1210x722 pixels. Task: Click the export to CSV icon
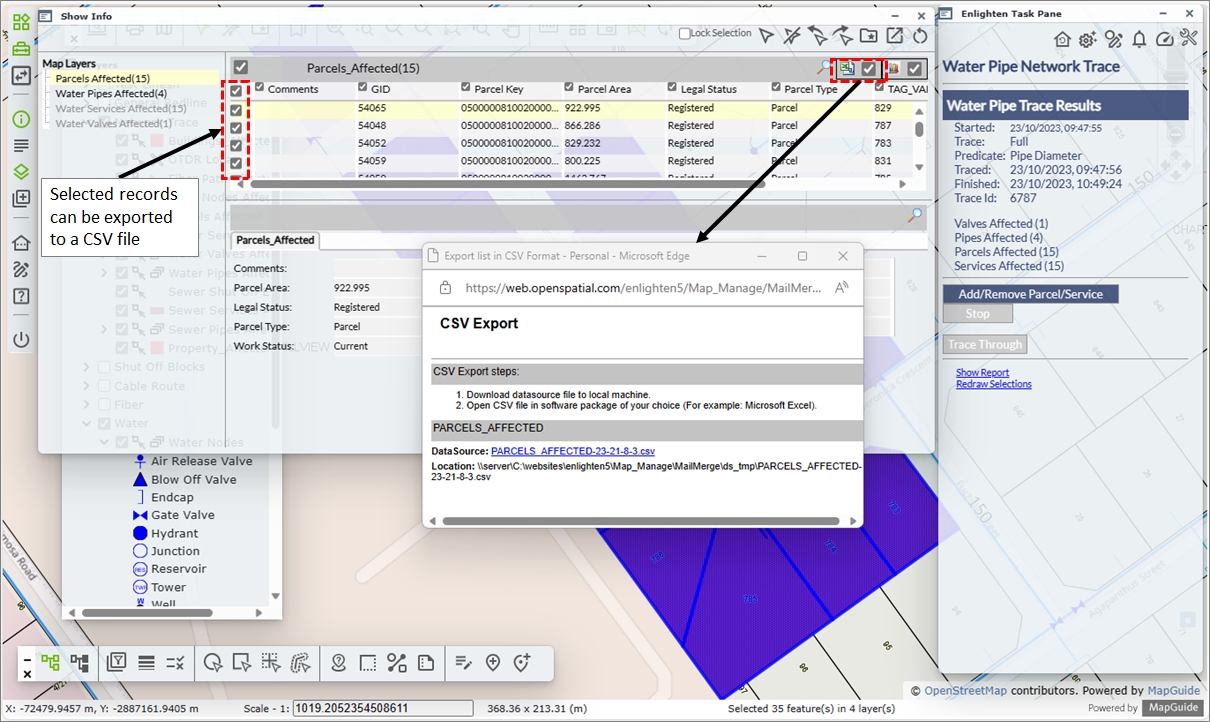(x=846, y=68)
